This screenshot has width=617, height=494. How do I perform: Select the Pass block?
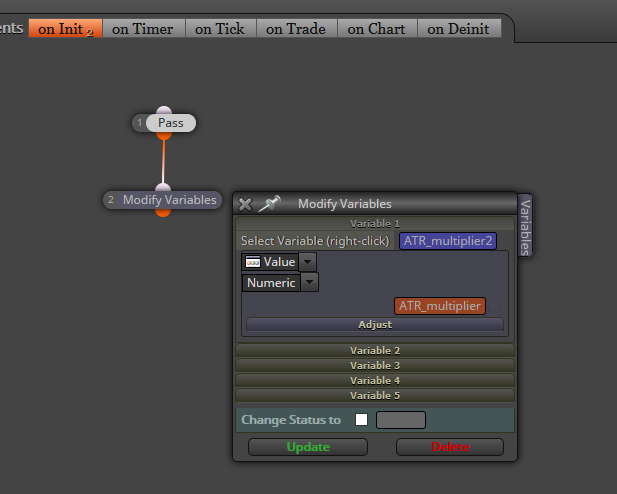[171, 123]
